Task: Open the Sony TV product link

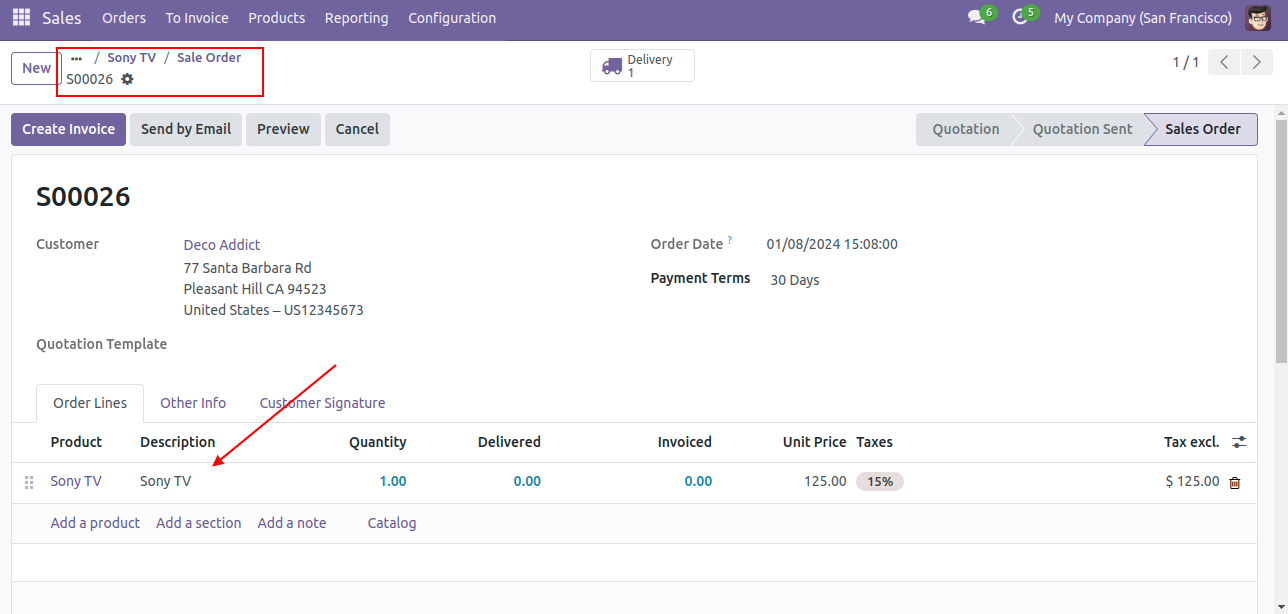Action: coord(76,482)
